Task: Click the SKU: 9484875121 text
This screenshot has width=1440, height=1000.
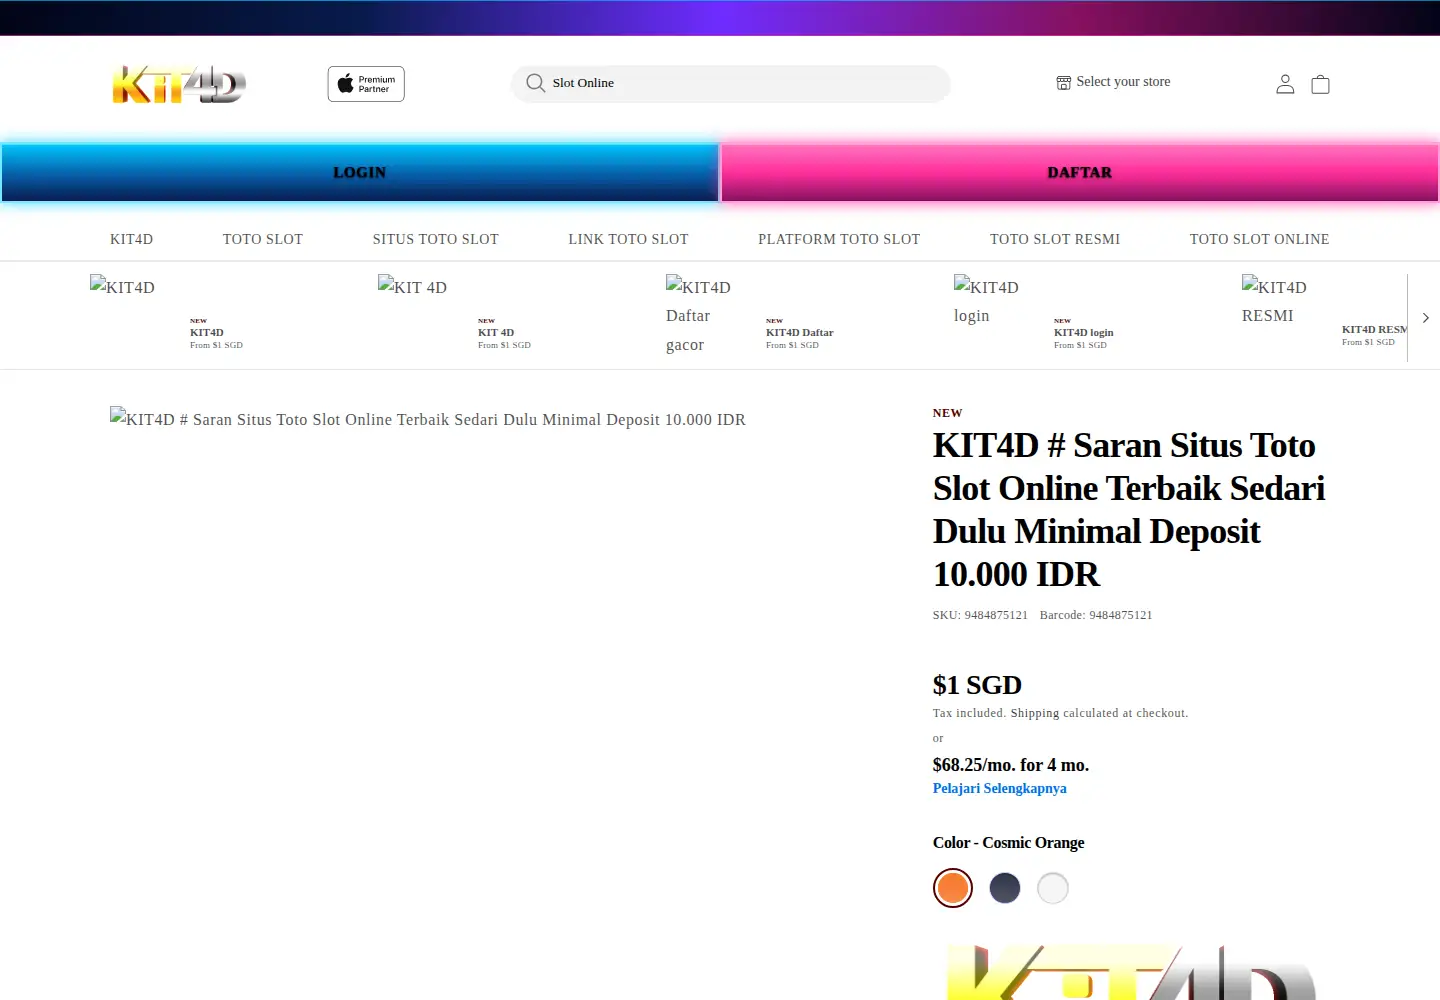Action: [x=980, y=615]
